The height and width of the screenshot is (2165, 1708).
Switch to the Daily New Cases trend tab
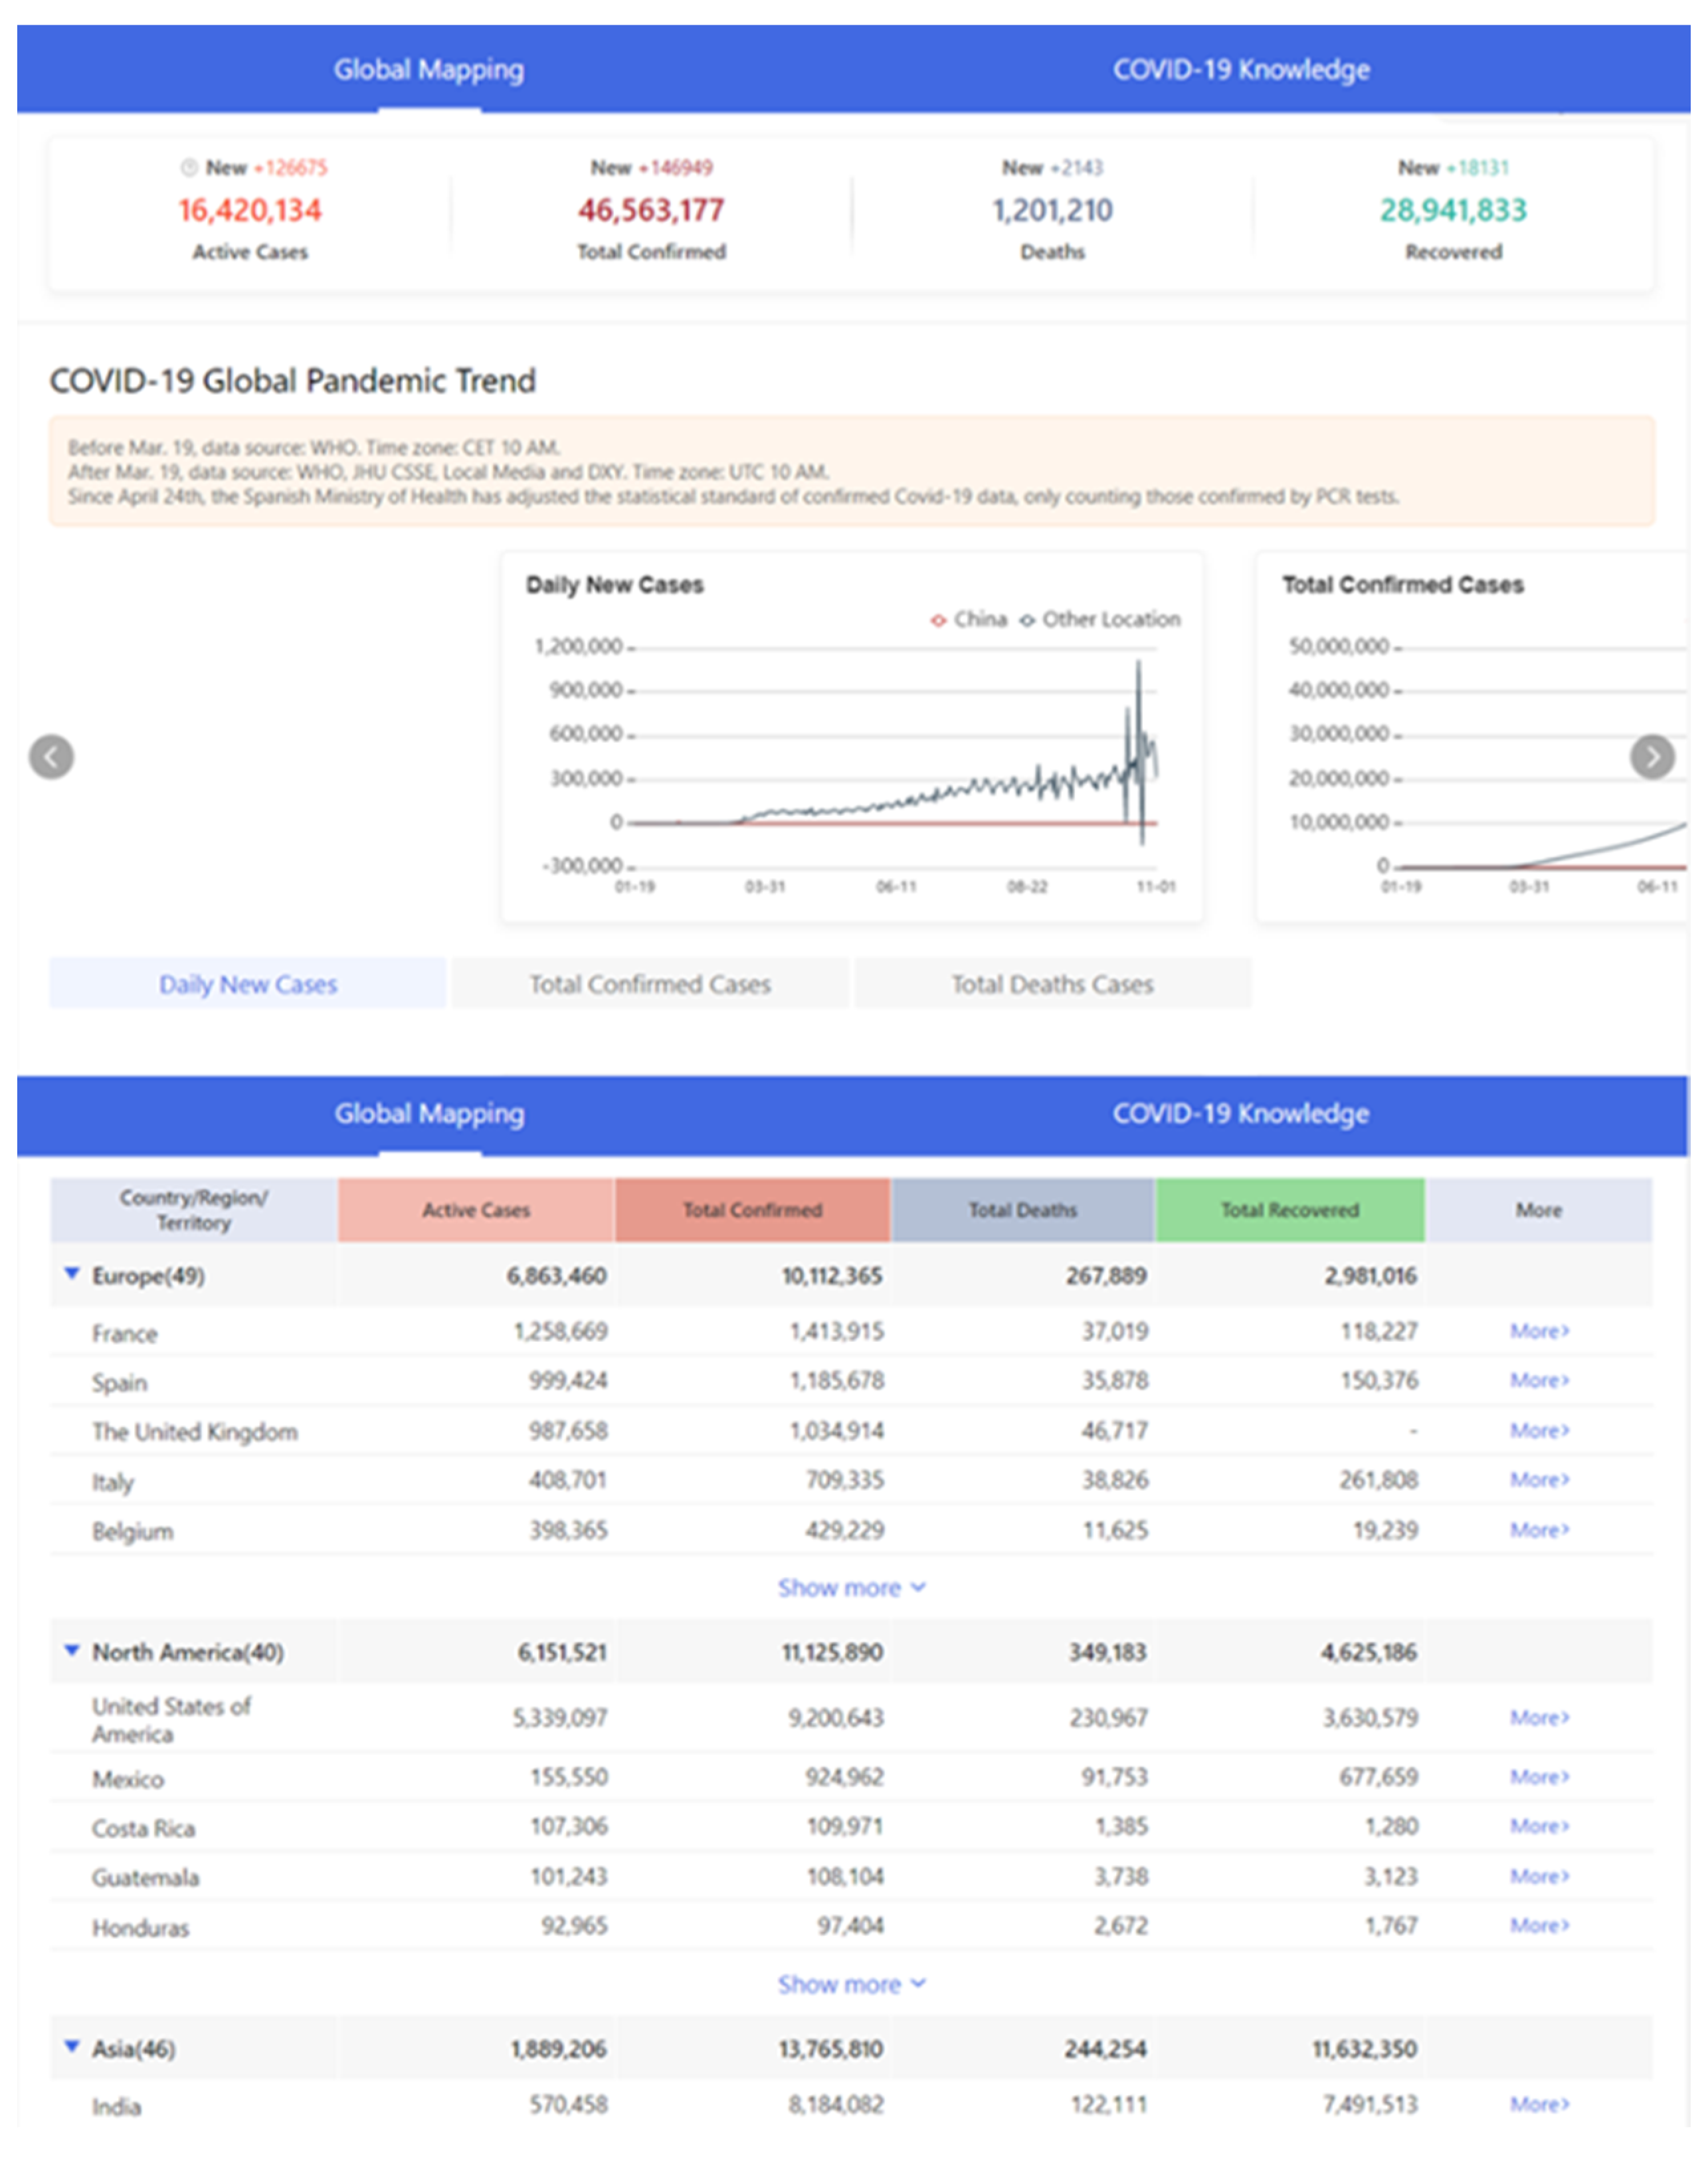[248, 984]
